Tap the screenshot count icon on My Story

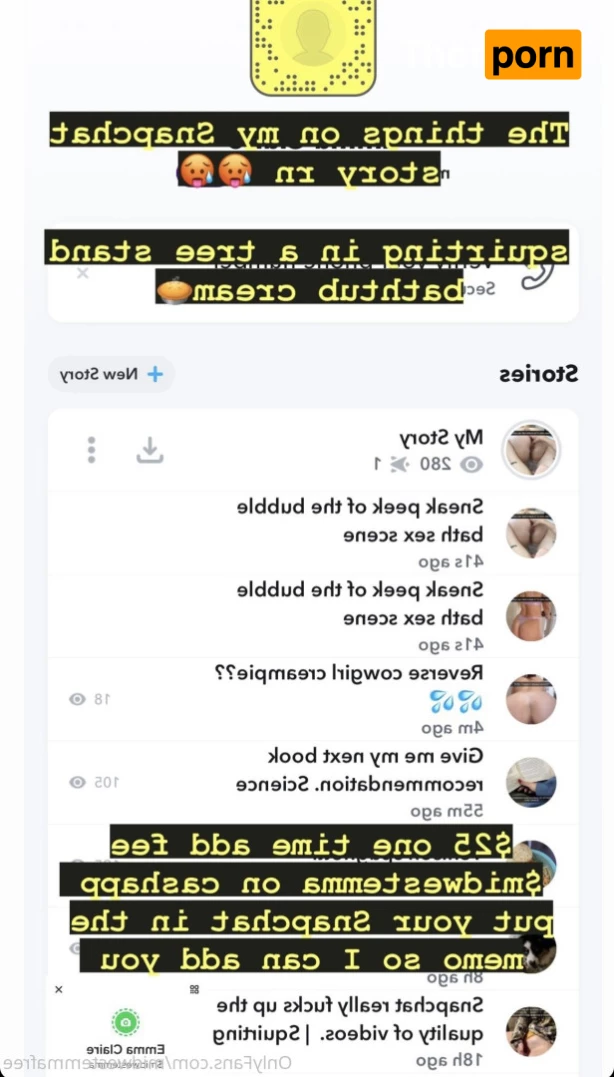coord(398,465)
